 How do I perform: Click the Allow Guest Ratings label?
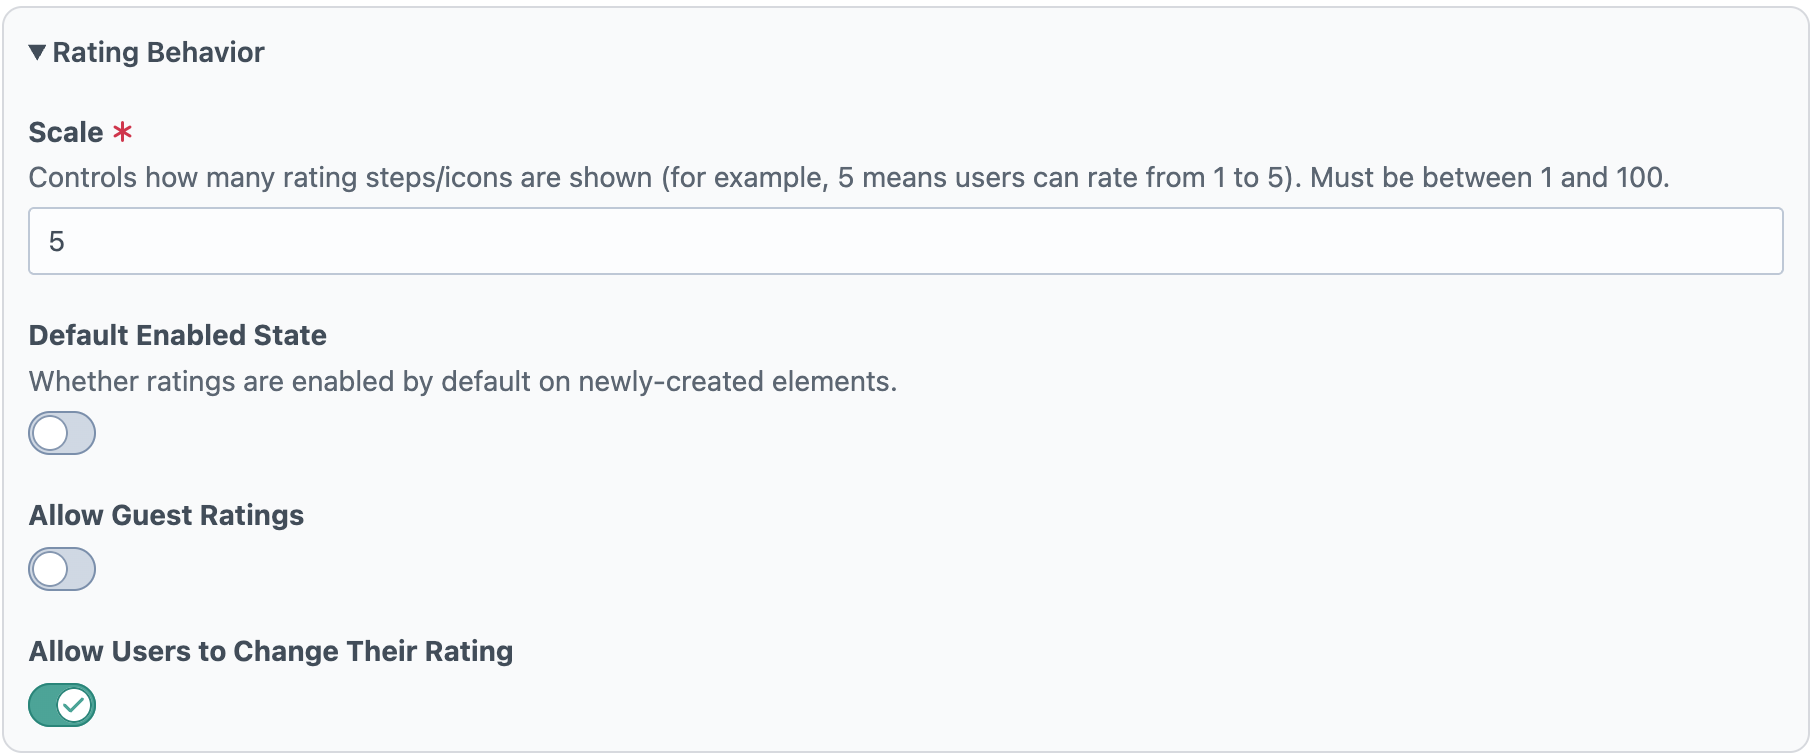click(166, 515)
